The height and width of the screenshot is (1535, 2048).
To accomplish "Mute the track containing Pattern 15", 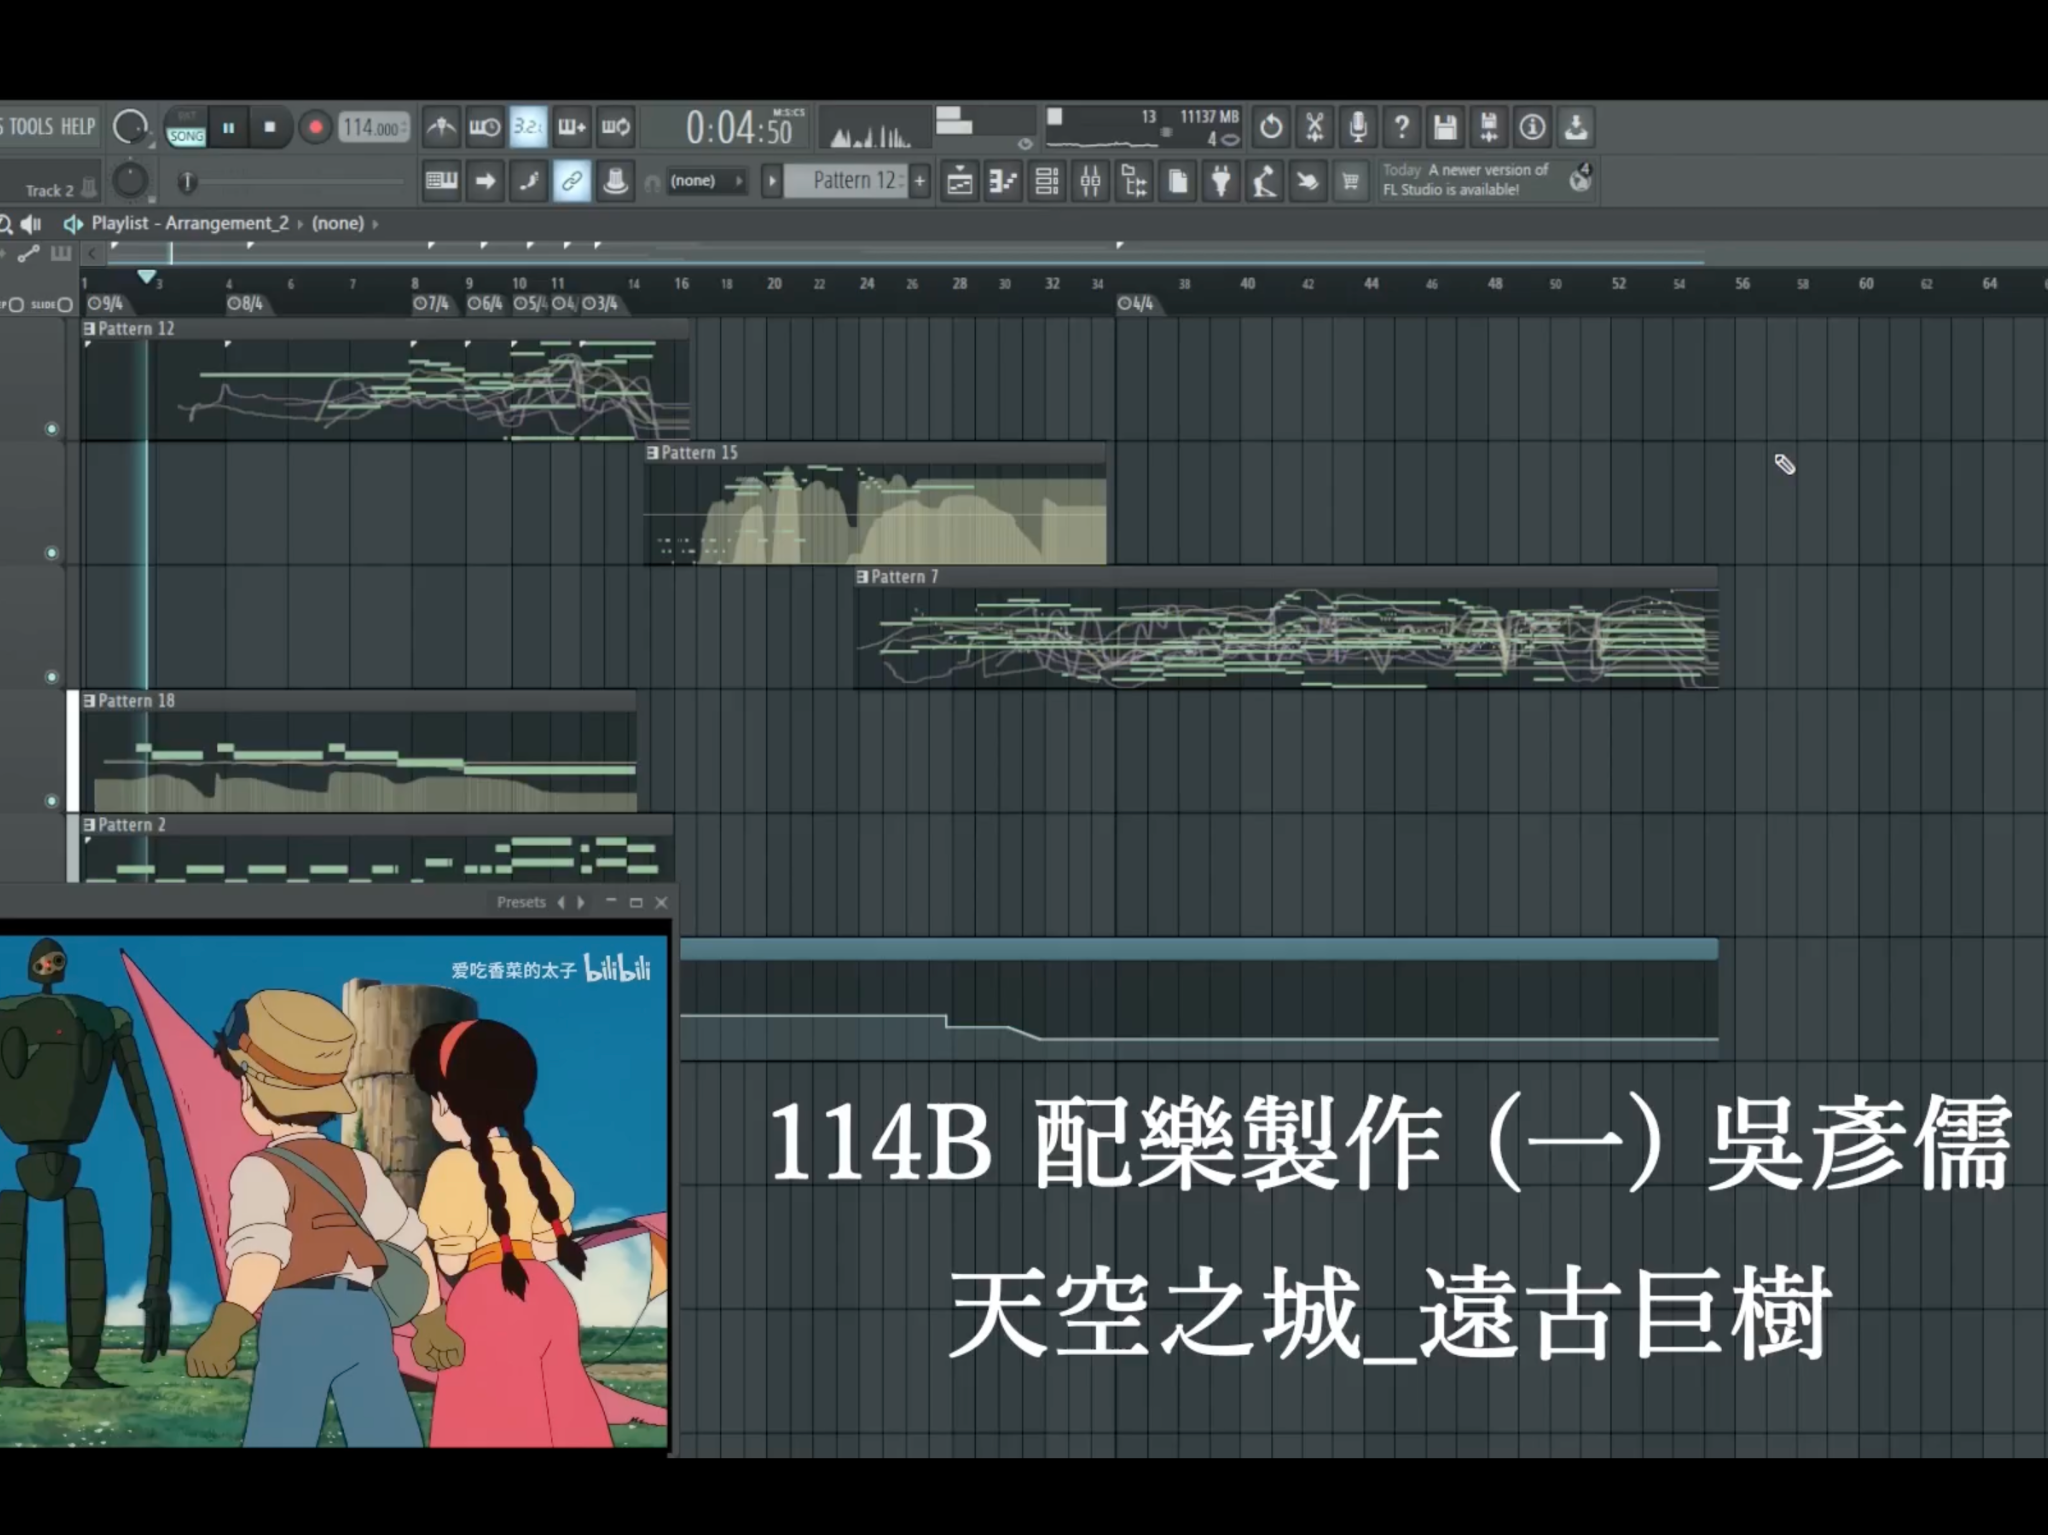I will [52, 553].
